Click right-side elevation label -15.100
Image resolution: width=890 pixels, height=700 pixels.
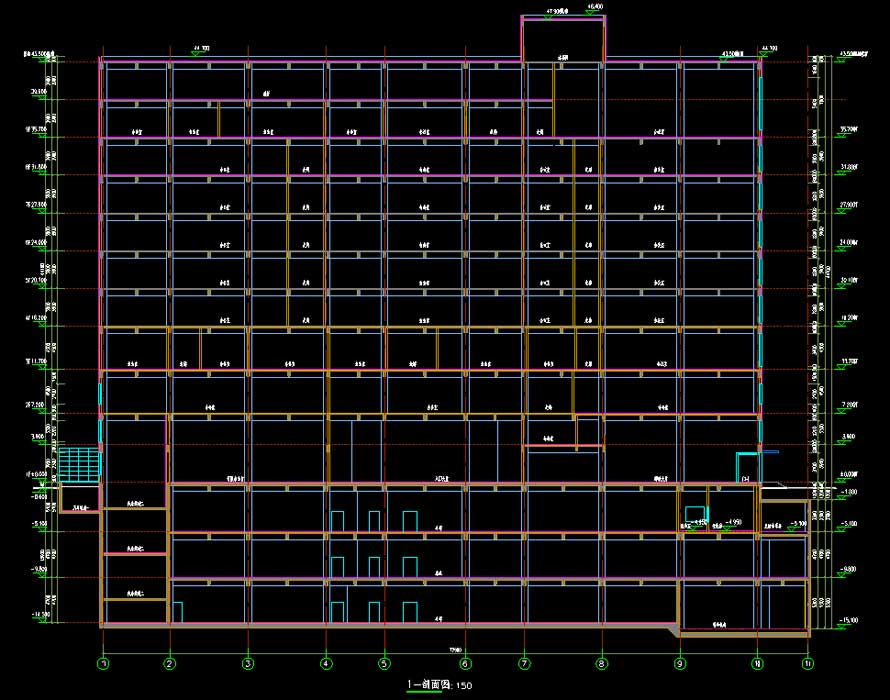click(x=850, y=621)
